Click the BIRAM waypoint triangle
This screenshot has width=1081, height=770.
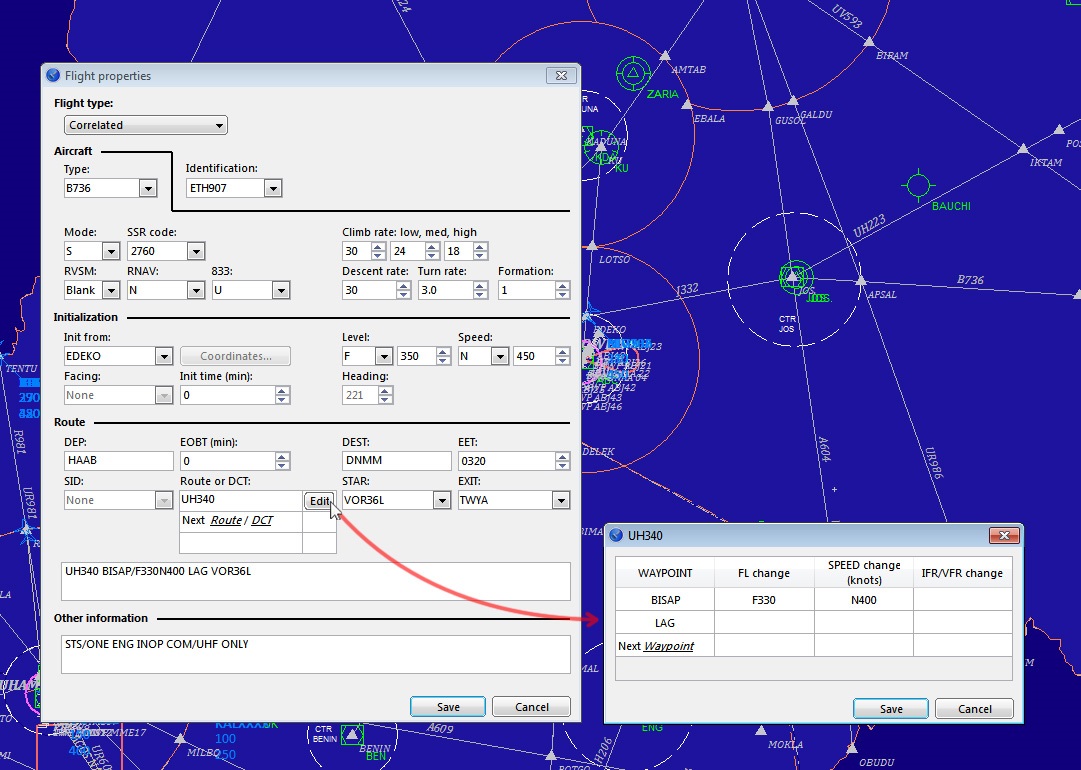pos(869,41)
